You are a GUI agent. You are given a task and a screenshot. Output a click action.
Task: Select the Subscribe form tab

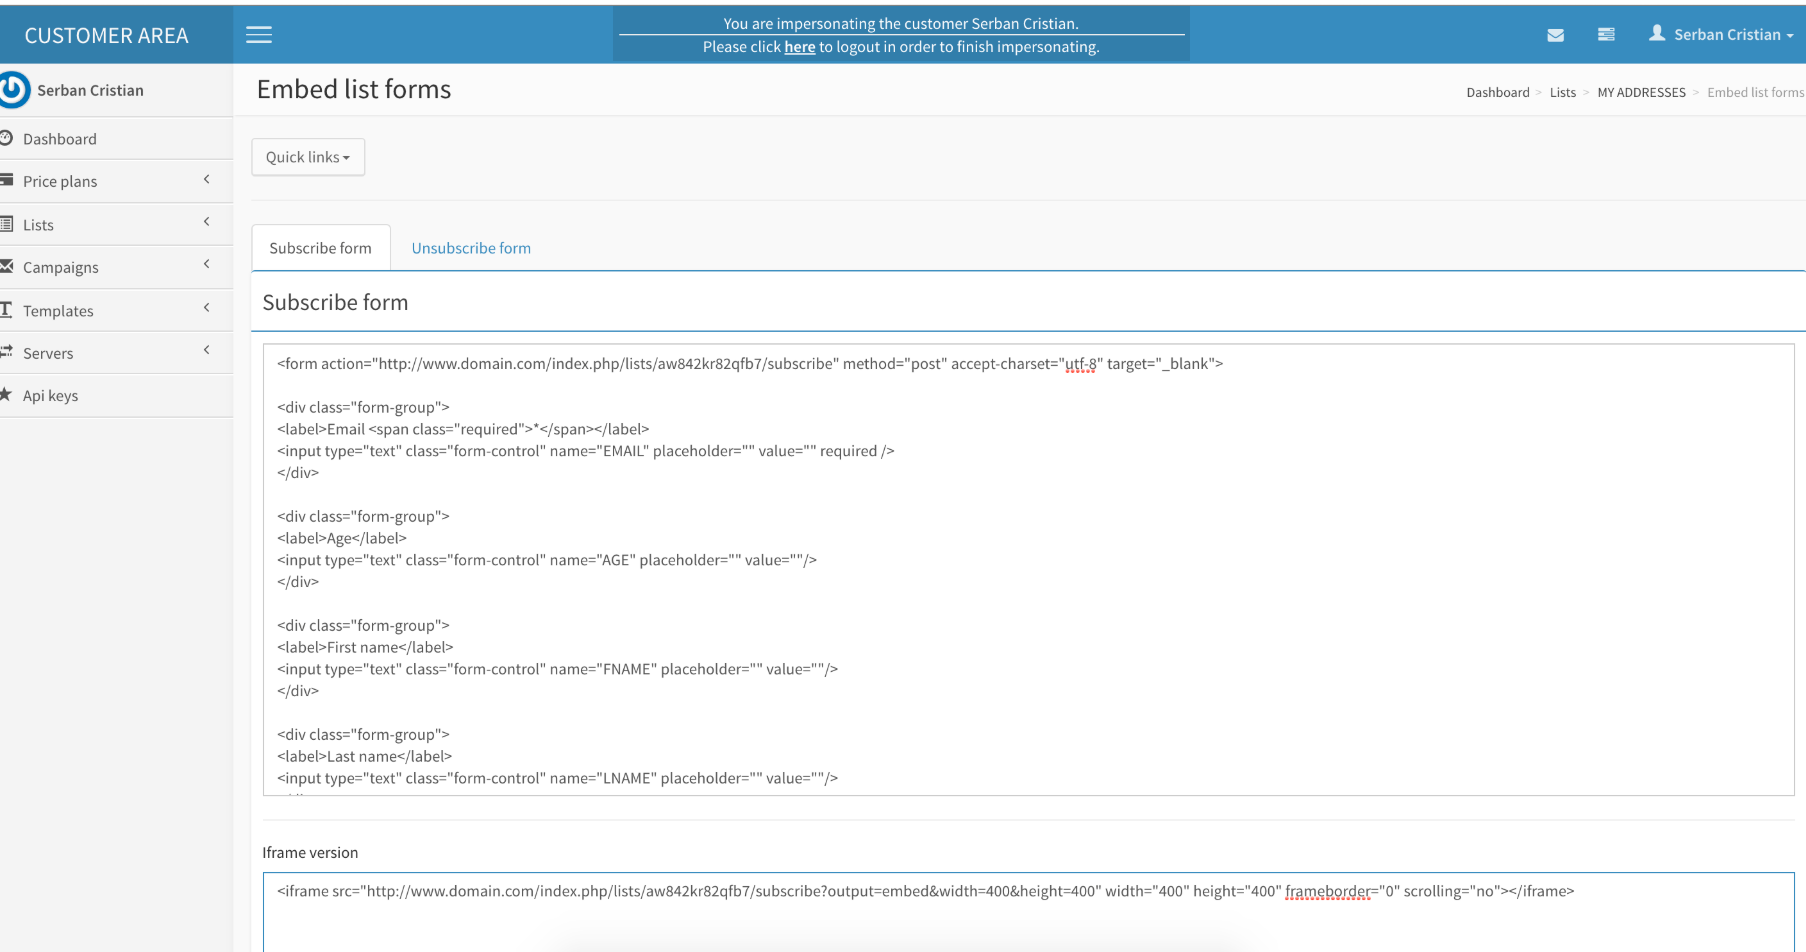pos(320,248)
